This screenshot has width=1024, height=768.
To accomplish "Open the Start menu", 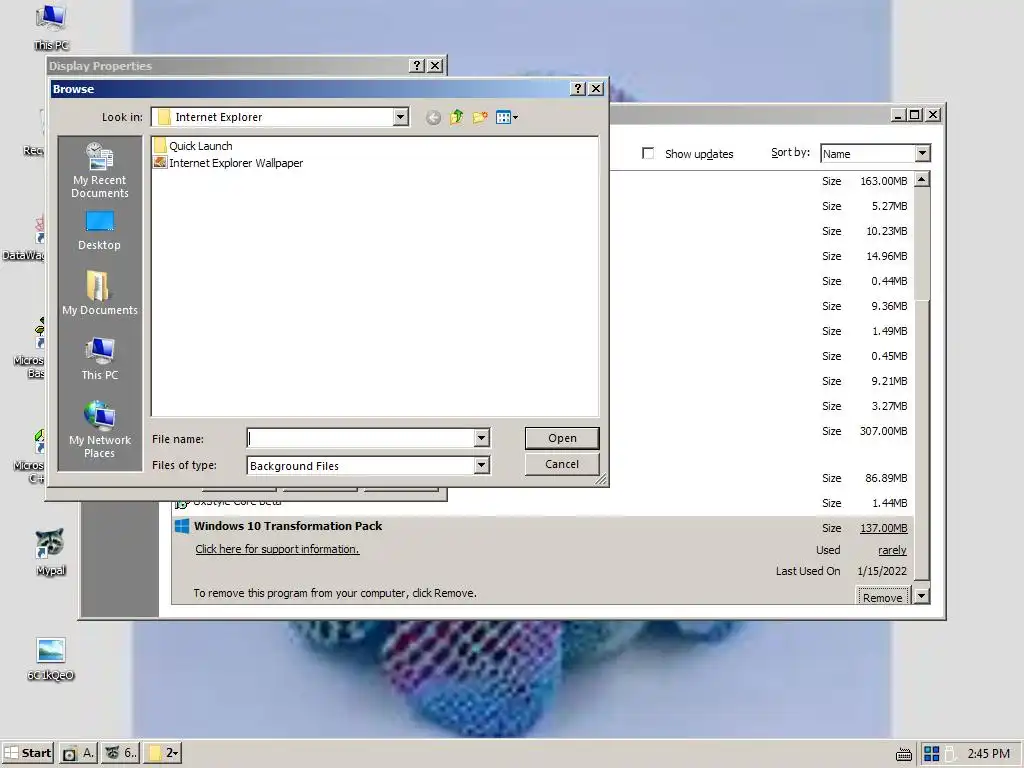I will (27, 753).
